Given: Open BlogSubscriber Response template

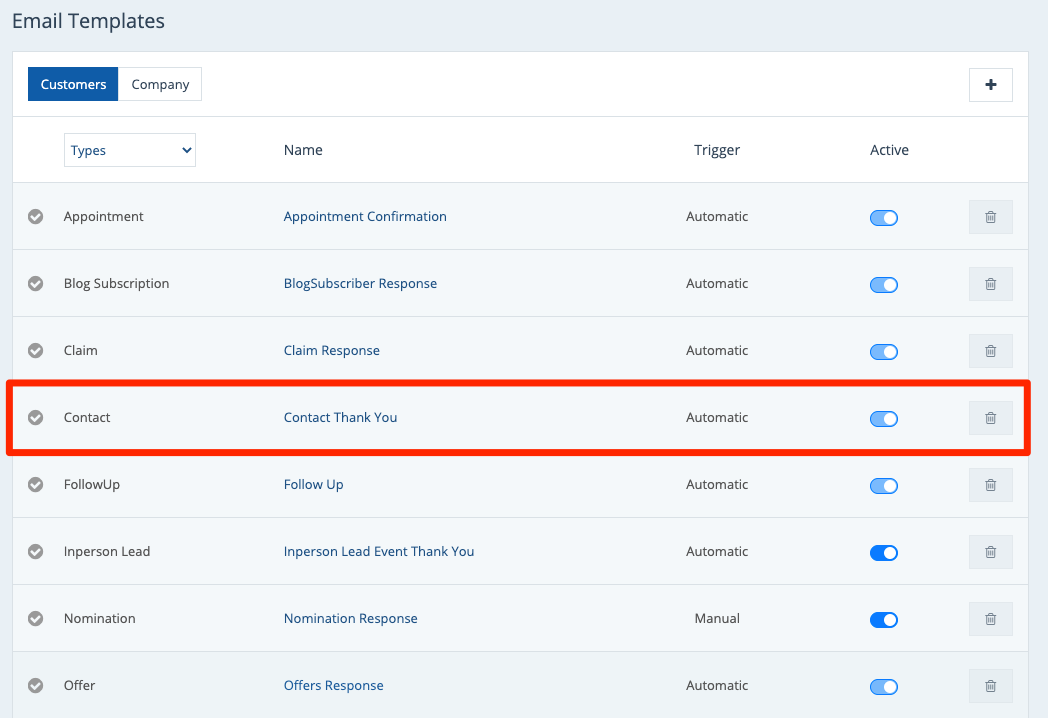Looking at the screenshot, I should [360, 284].
